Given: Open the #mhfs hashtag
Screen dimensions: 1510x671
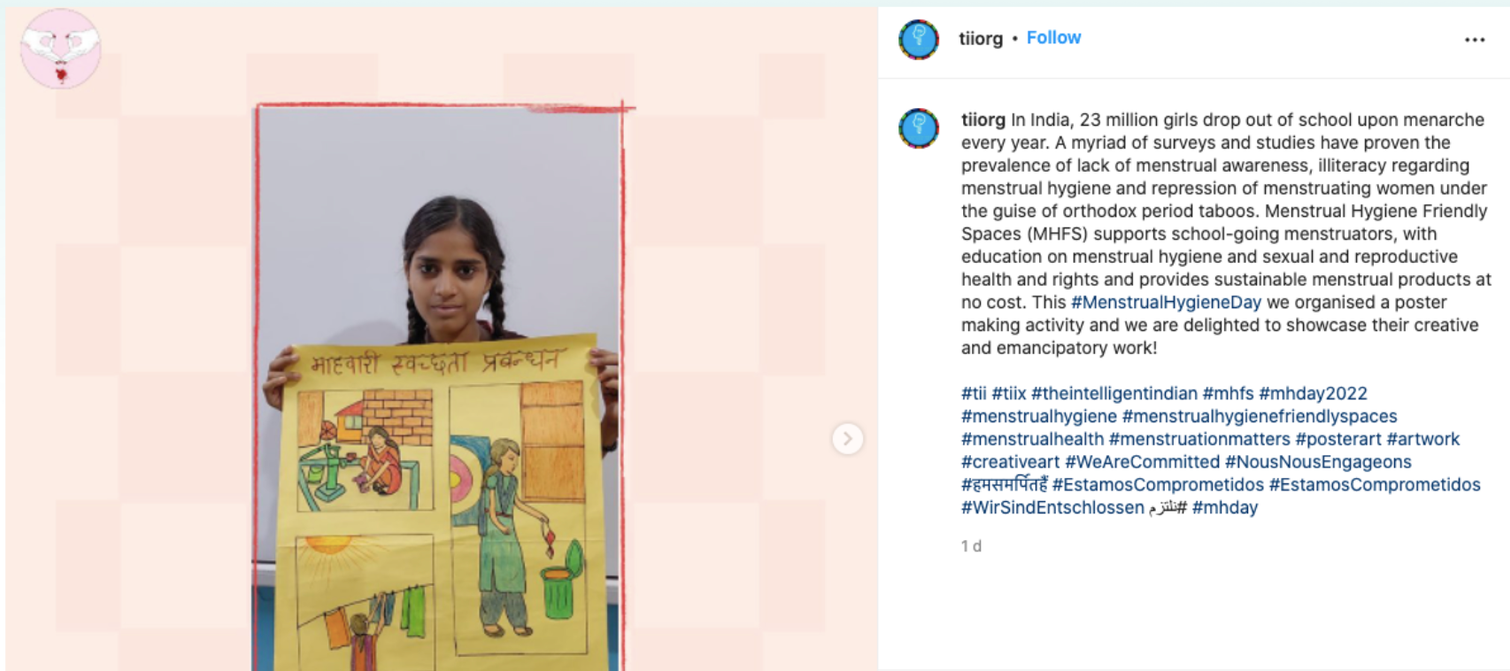Looking at the screenshot, I should point(1228,393).
